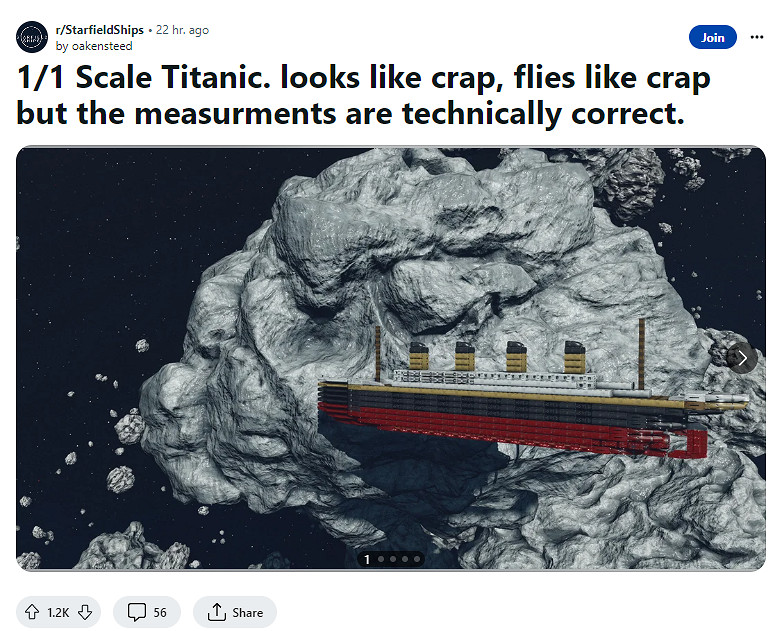The width and height of the screenshot is (784, 631).
Task: Open the r/StarfieldShips subreddit link
Action: point(99,30)
